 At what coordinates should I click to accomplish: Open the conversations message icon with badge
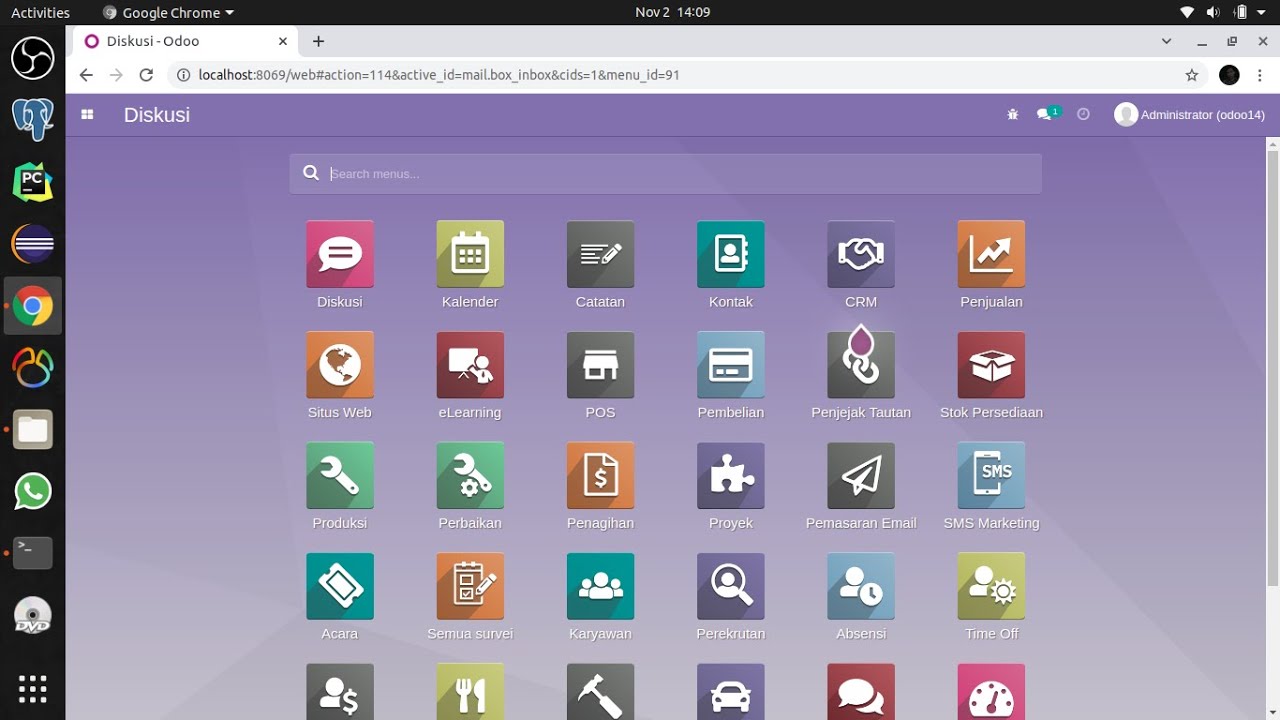pos(1048,114)
